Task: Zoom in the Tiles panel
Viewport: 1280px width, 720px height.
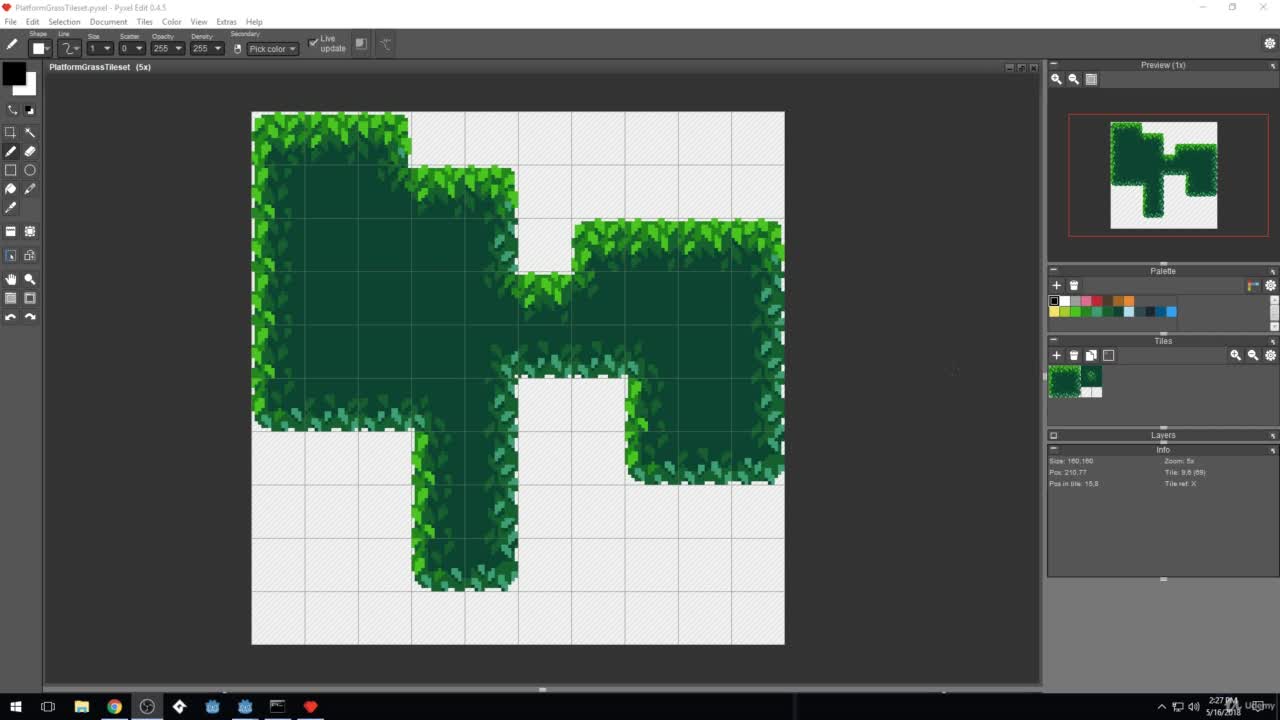Action: click(x=1236, y=355)
